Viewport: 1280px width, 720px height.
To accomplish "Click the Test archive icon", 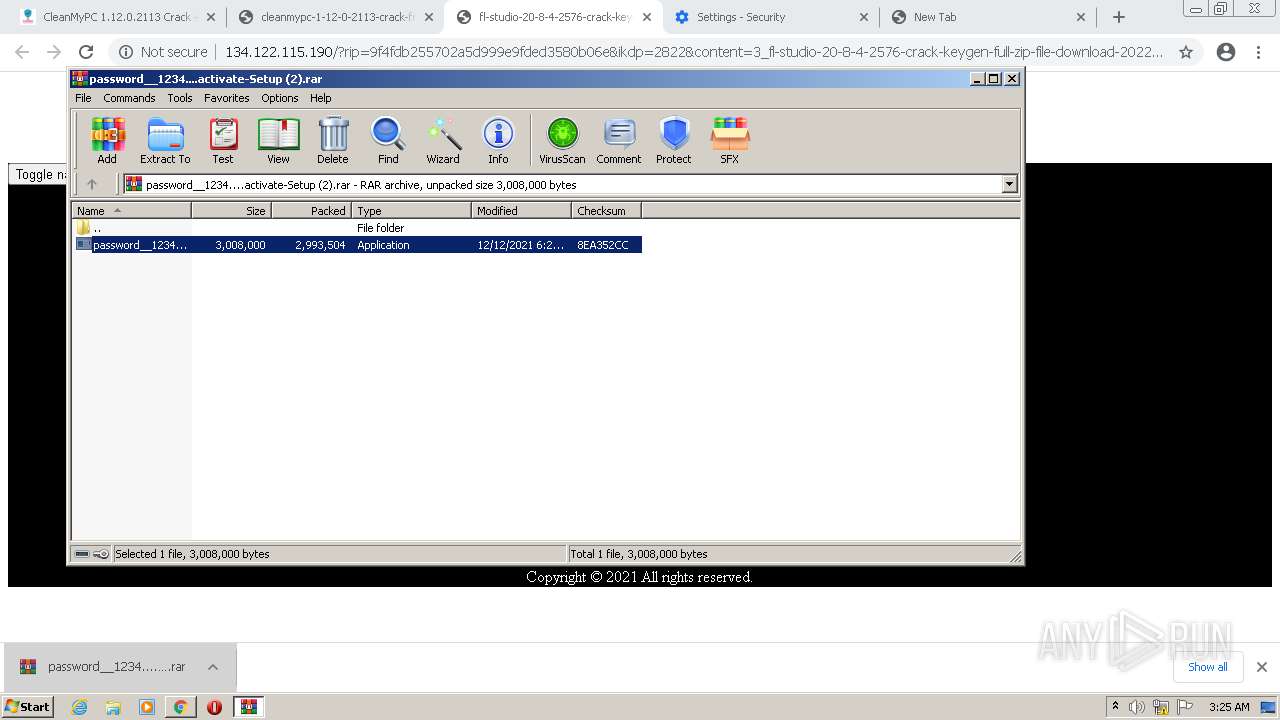I will pos(223,140).
